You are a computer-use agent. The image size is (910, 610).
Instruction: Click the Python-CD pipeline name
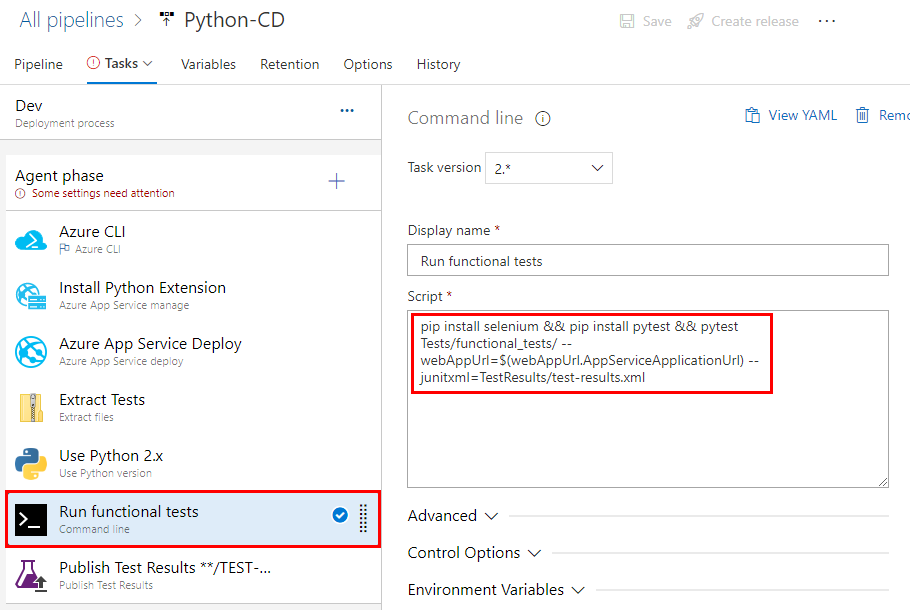(x=234, y=20)
